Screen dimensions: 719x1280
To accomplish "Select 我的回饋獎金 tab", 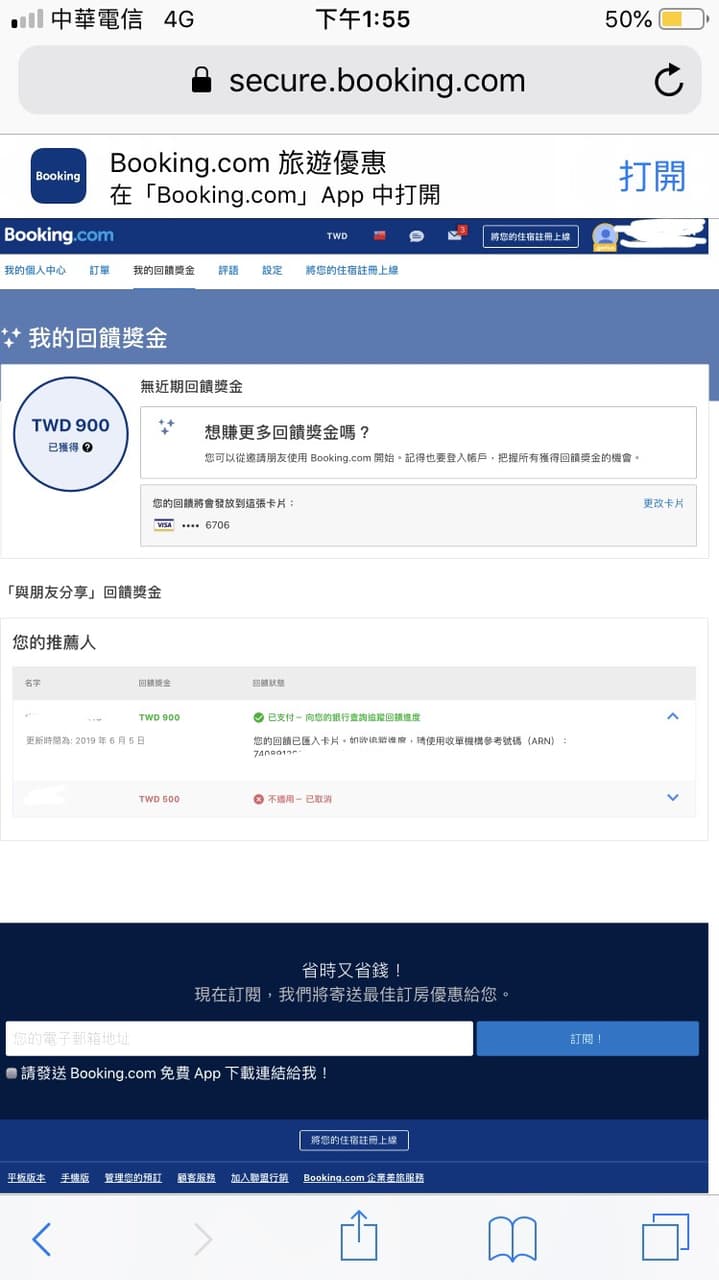I will pyautogui.click(x=164, y=271).
